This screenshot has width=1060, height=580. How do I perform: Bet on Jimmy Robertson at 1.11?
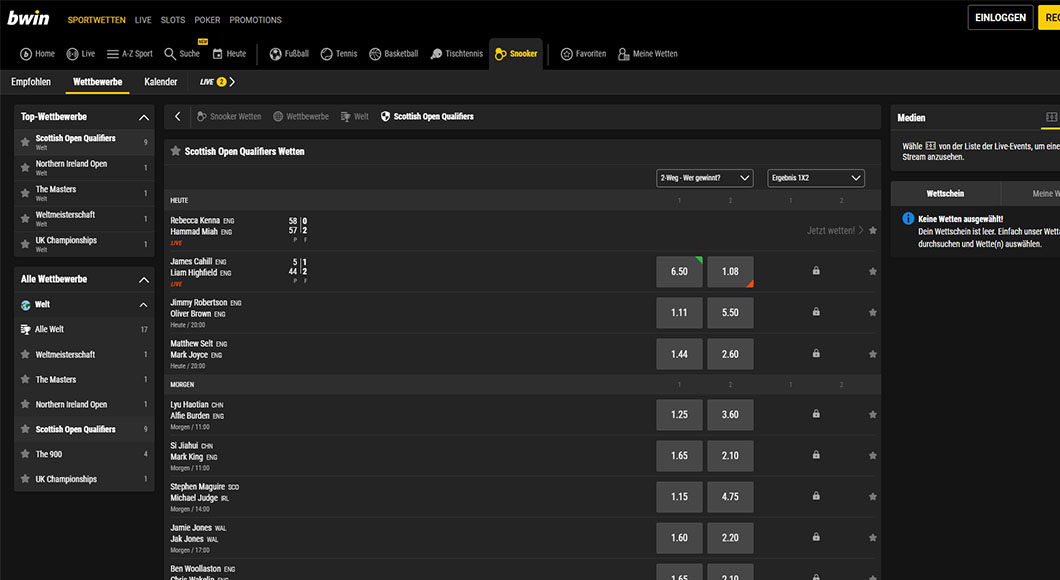coord(679,313)
